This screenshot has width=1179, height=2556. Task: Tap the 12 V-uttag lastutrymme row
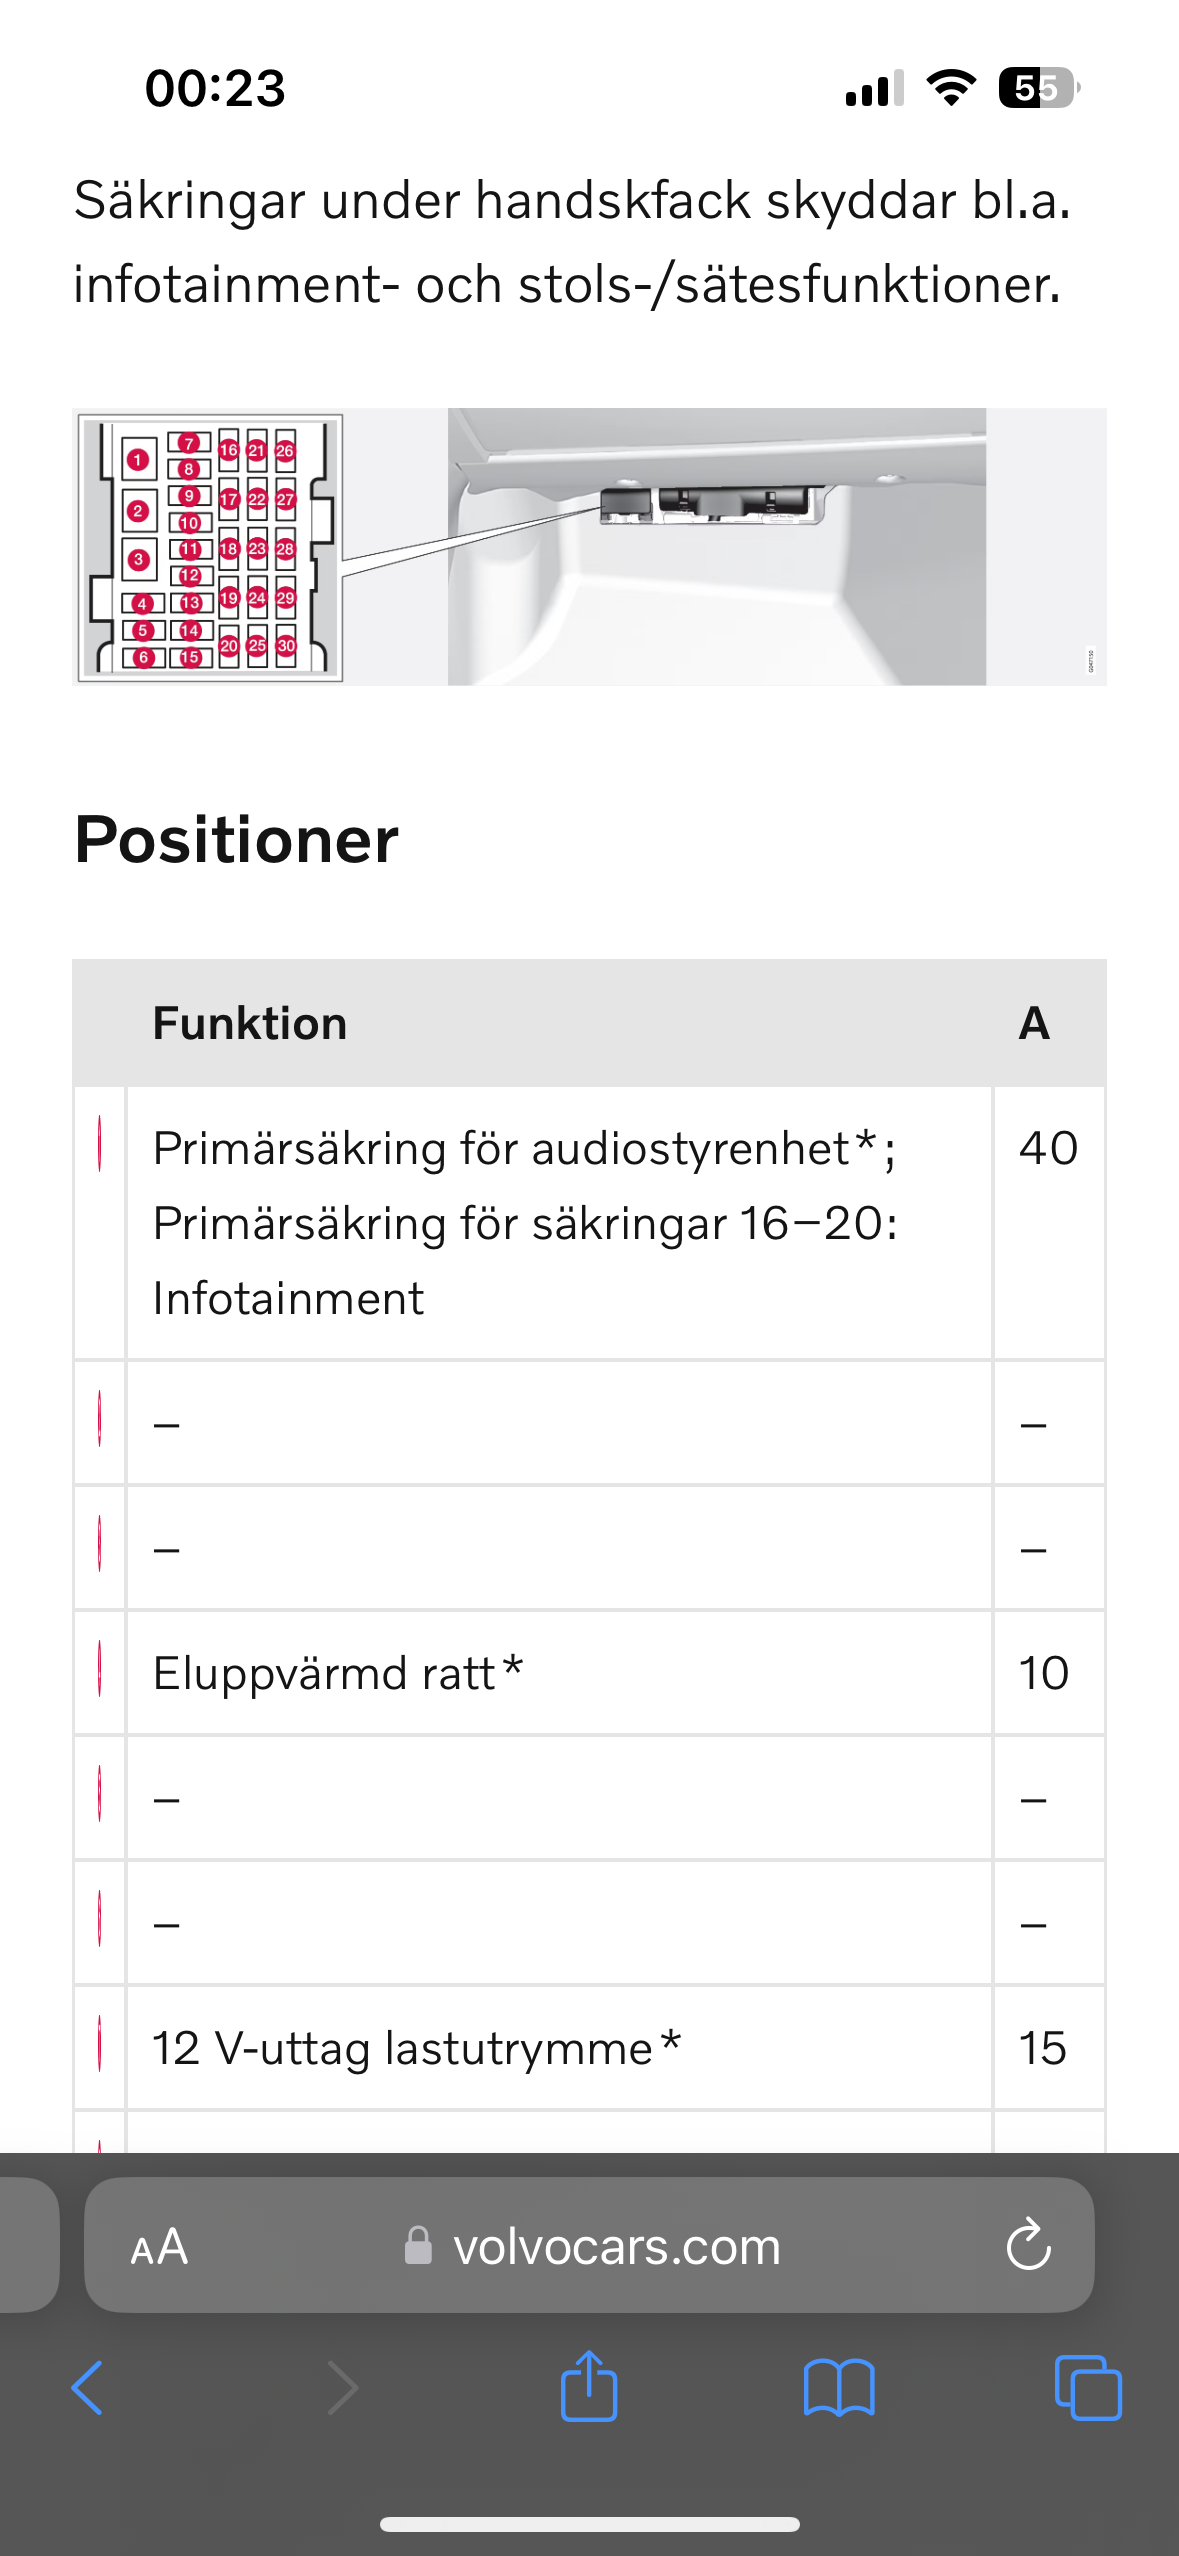point(589,2047)
